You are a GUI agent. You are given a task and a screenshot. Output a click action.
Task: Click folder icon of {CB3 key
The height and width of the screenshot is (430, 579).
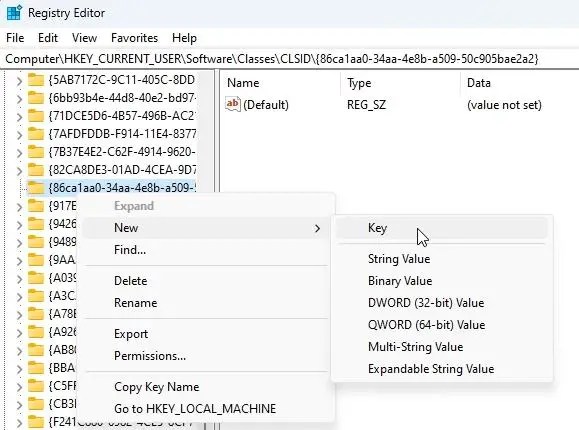point(36,404)
